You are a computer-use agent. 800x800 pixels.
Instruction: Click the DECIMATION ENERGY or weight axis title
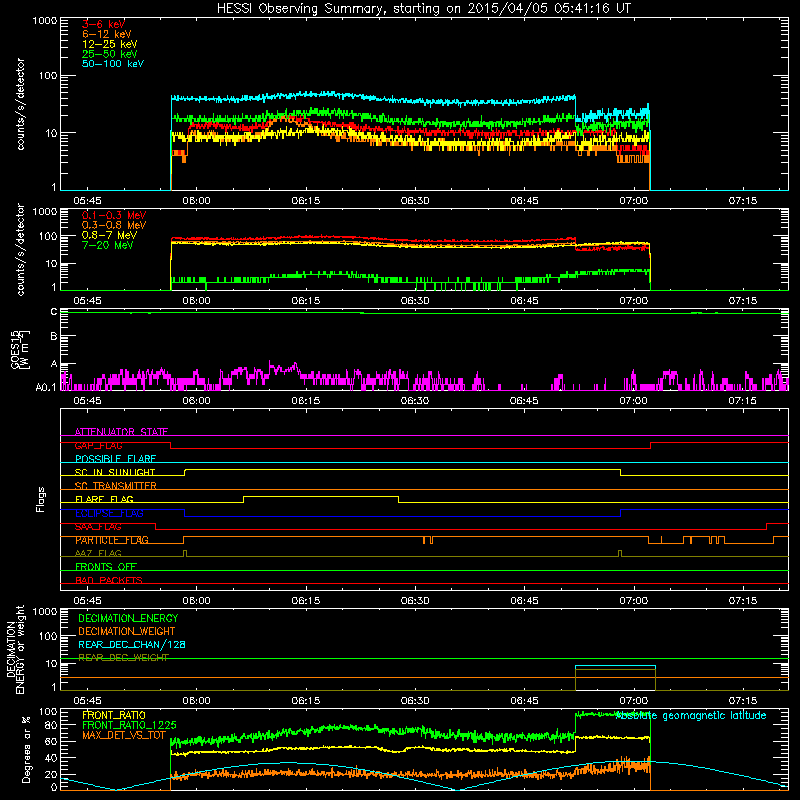click(x=15, y=649)
